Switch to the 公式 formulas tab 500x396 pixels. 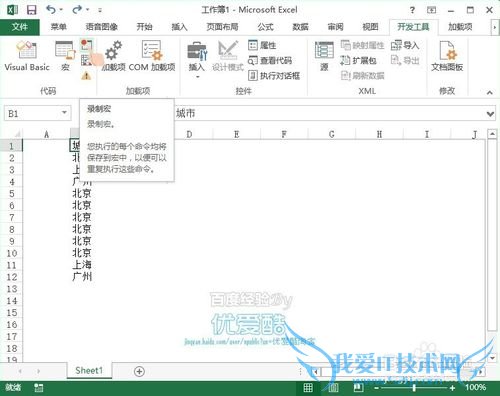(x=265, y=27)
